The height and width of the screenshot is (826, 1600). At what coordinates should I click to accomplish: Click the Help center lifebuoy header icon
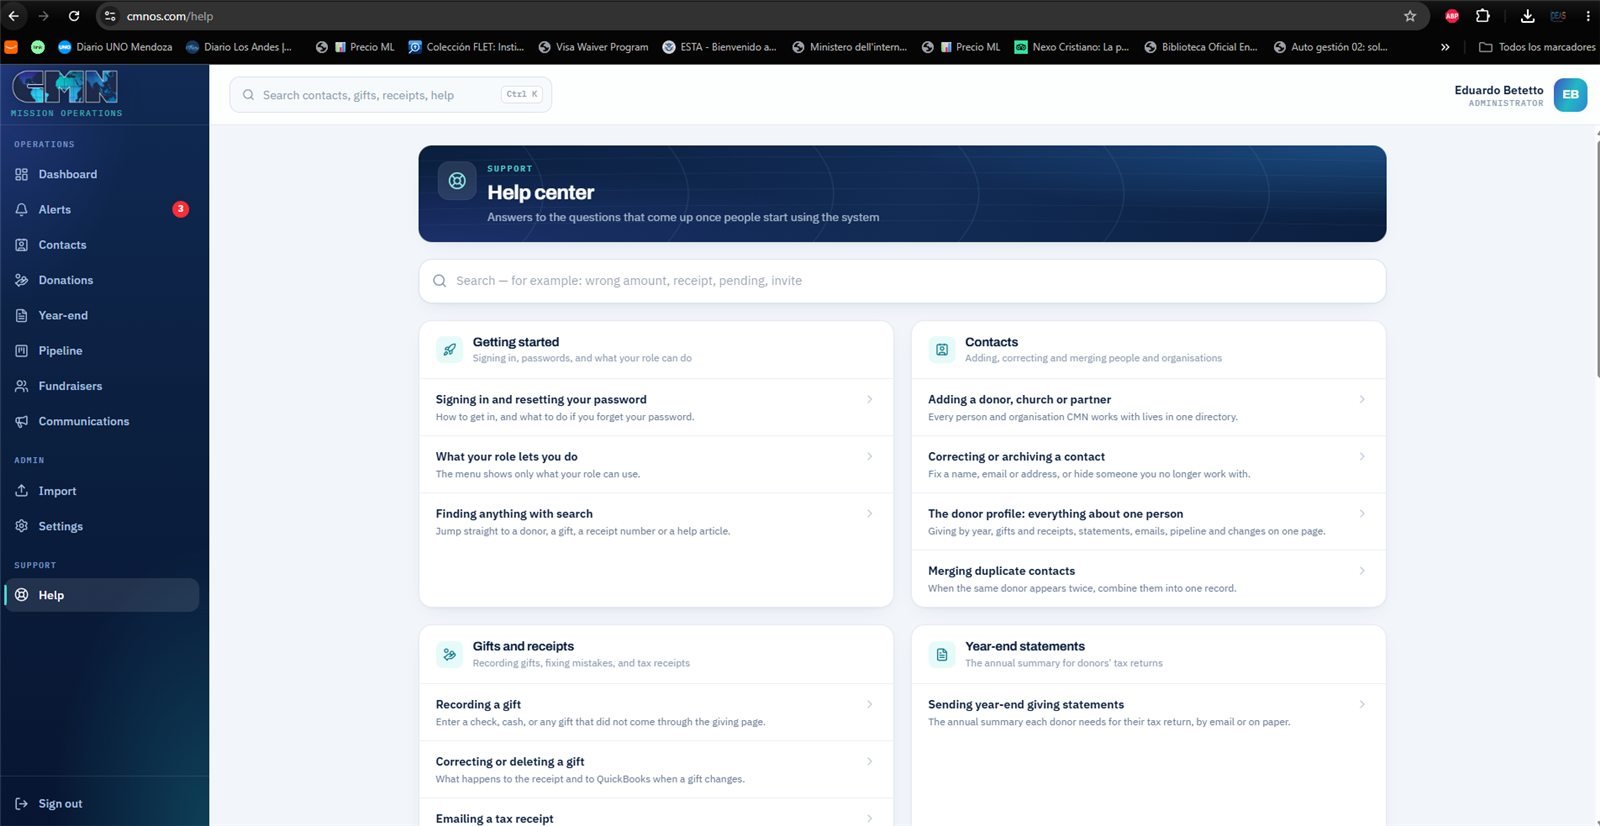[x=457, y=181]
